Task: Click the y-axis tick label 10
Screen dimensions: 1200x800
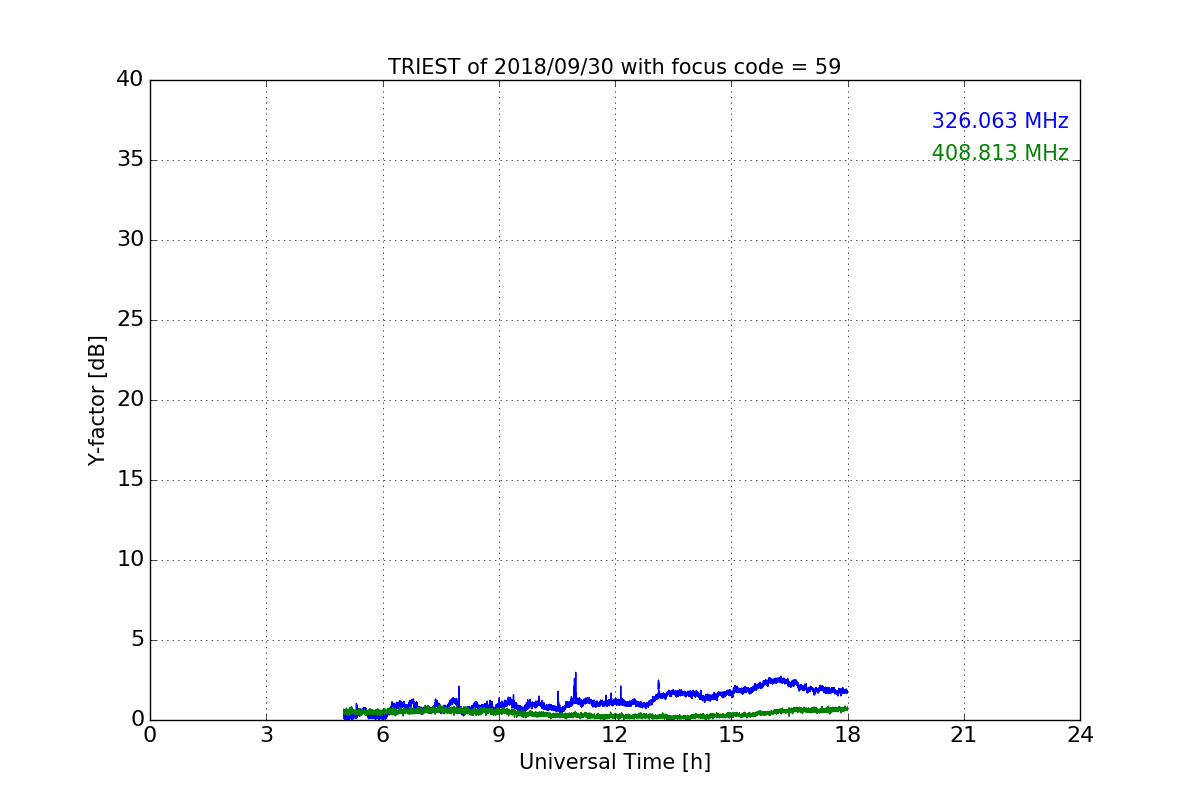Action: tap(130, 560)
